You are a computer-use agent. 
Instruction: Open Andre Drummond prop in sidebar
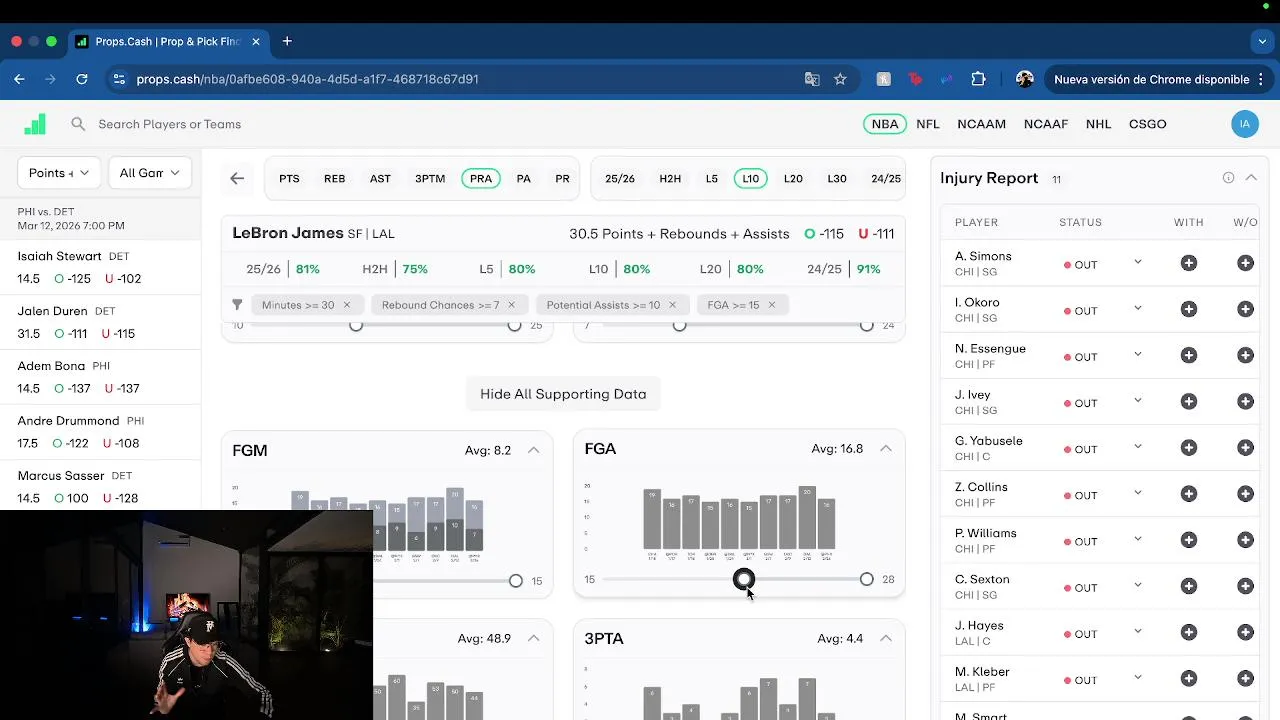coord(100,432)
